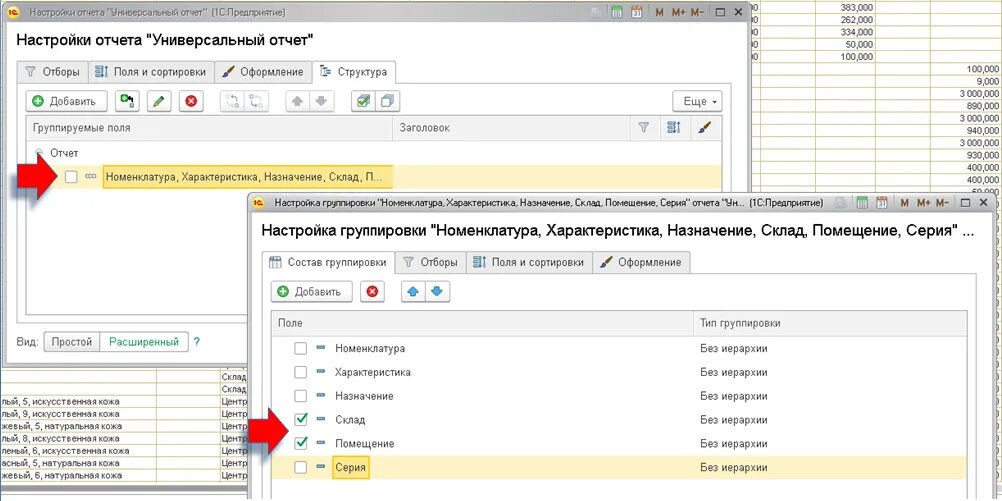This screenshot has height=501, width=1002.
Task: Click the first disabled grouping-move icon
Action: 233,101
